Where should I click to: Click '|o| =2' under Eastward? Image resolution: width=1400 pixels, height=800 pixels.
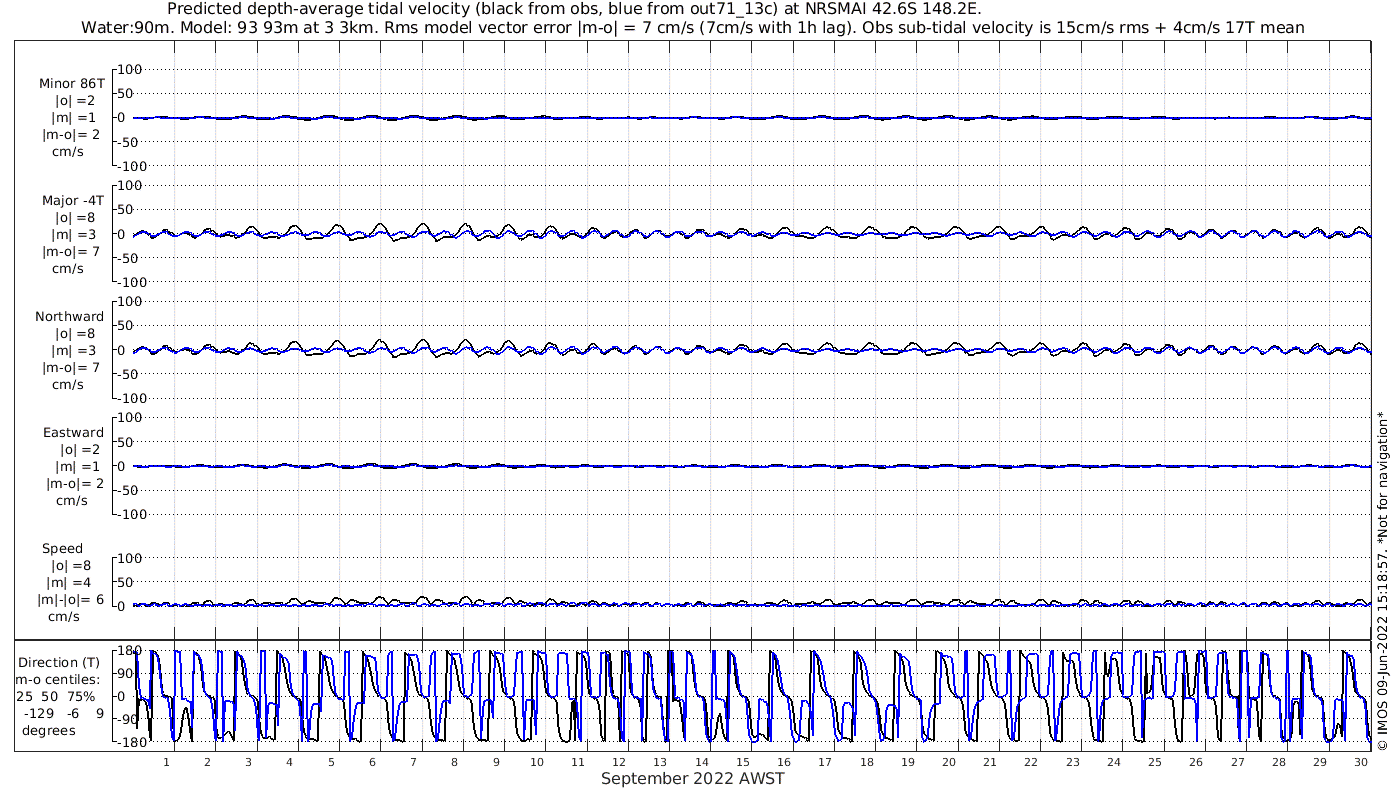(x=80, y=449)
